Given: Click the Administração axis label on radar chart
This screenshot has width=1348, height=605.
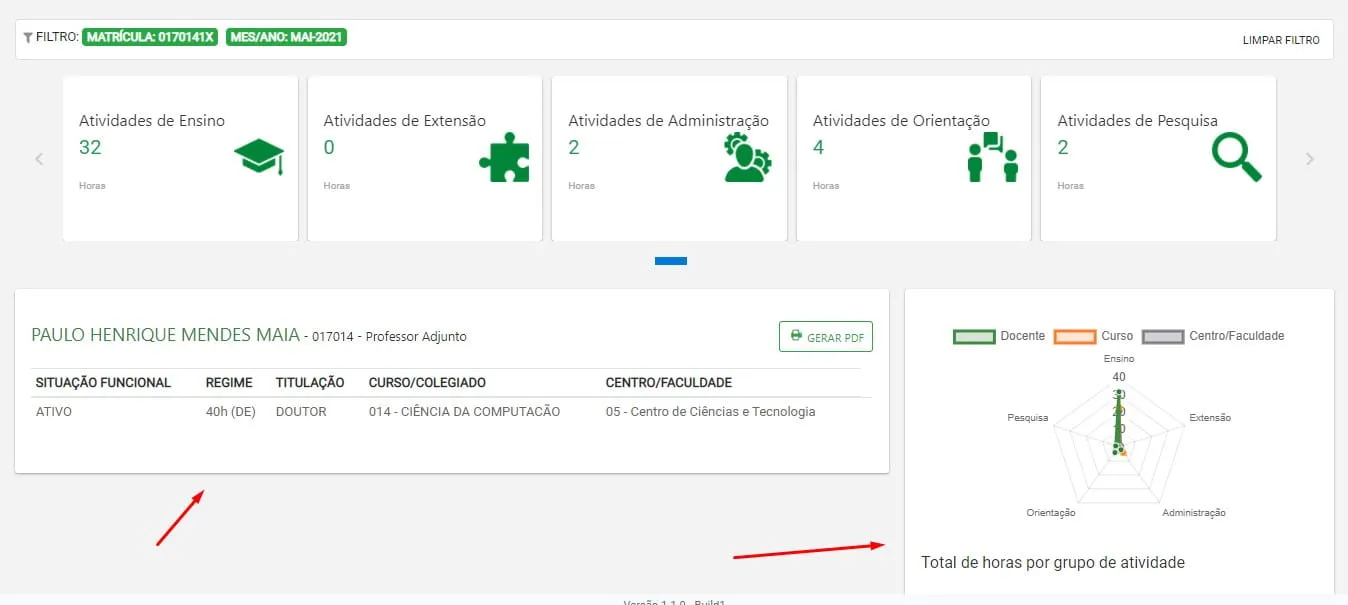Looking at the screenshot, I should pyautogui.click(x=1194, y=512).
